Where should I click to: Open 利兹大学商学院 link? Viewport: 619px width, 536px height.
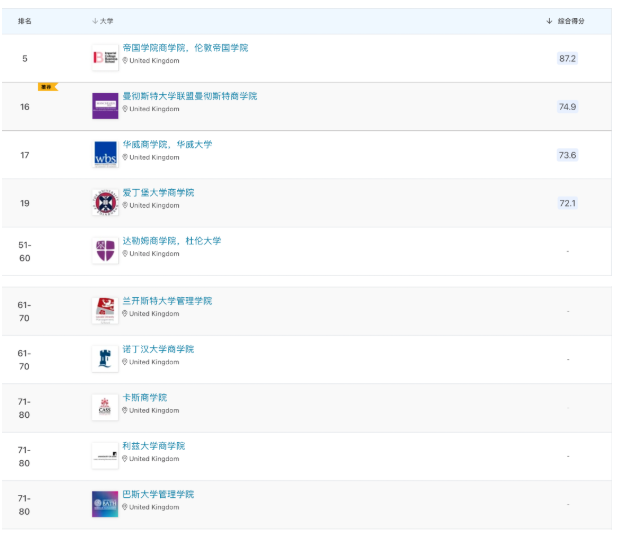click(x=154, y=446)
